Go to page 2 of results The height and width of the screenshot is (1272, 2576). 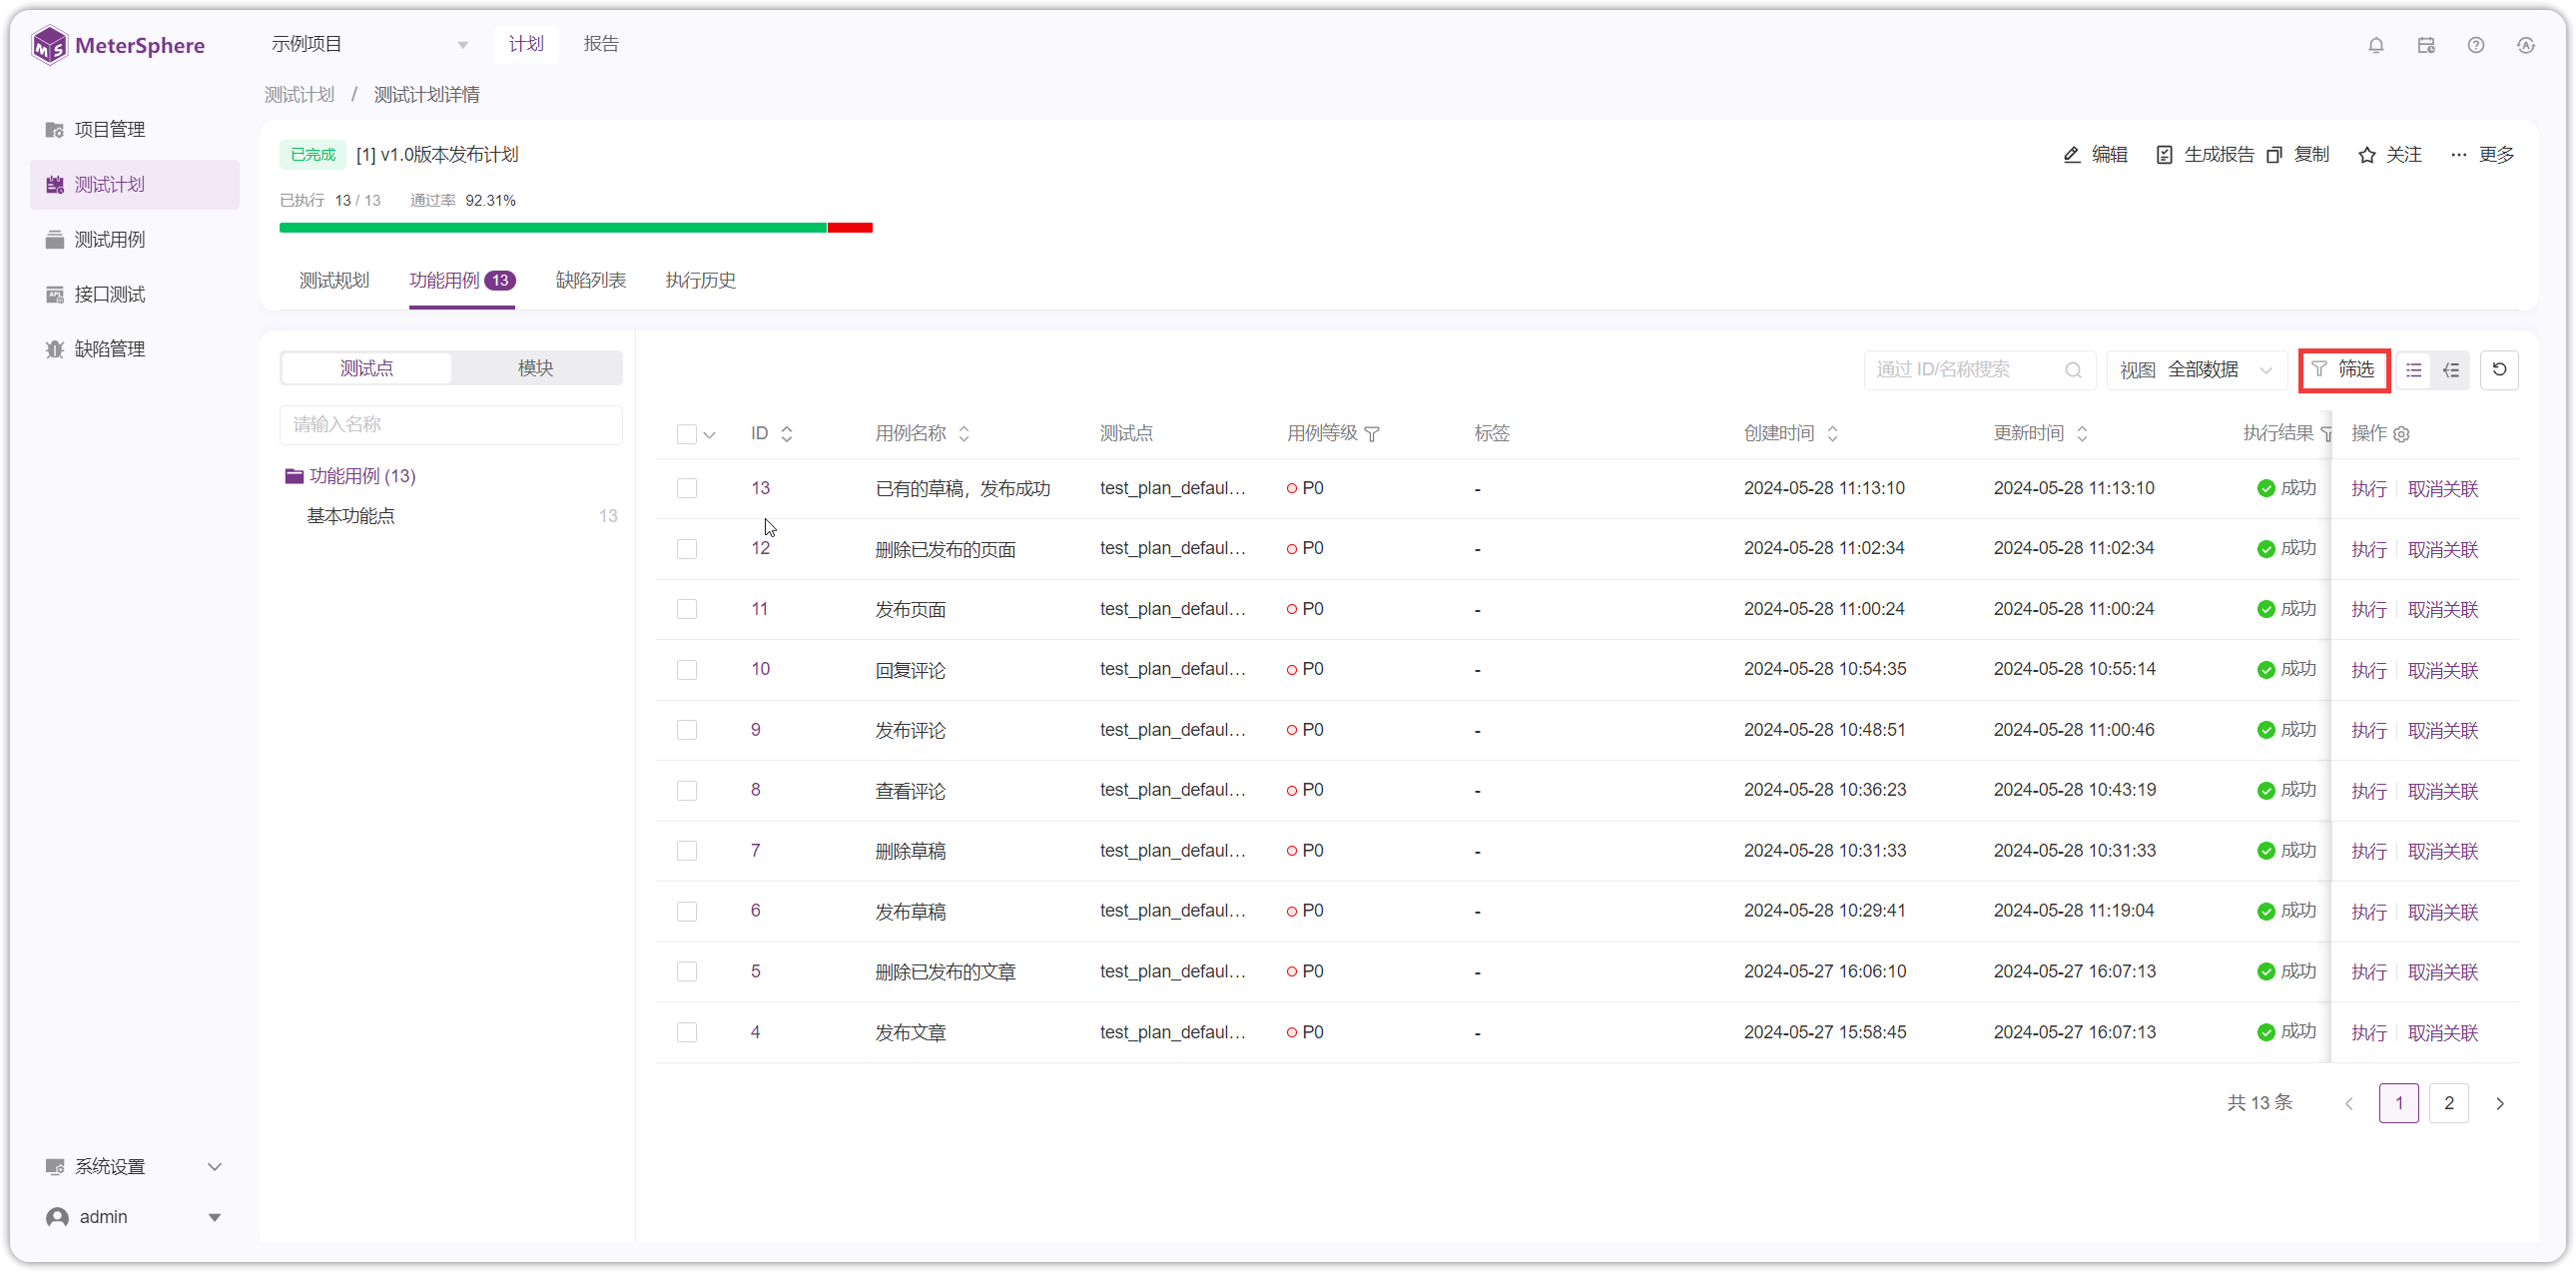click(x=2448, y=1103)
